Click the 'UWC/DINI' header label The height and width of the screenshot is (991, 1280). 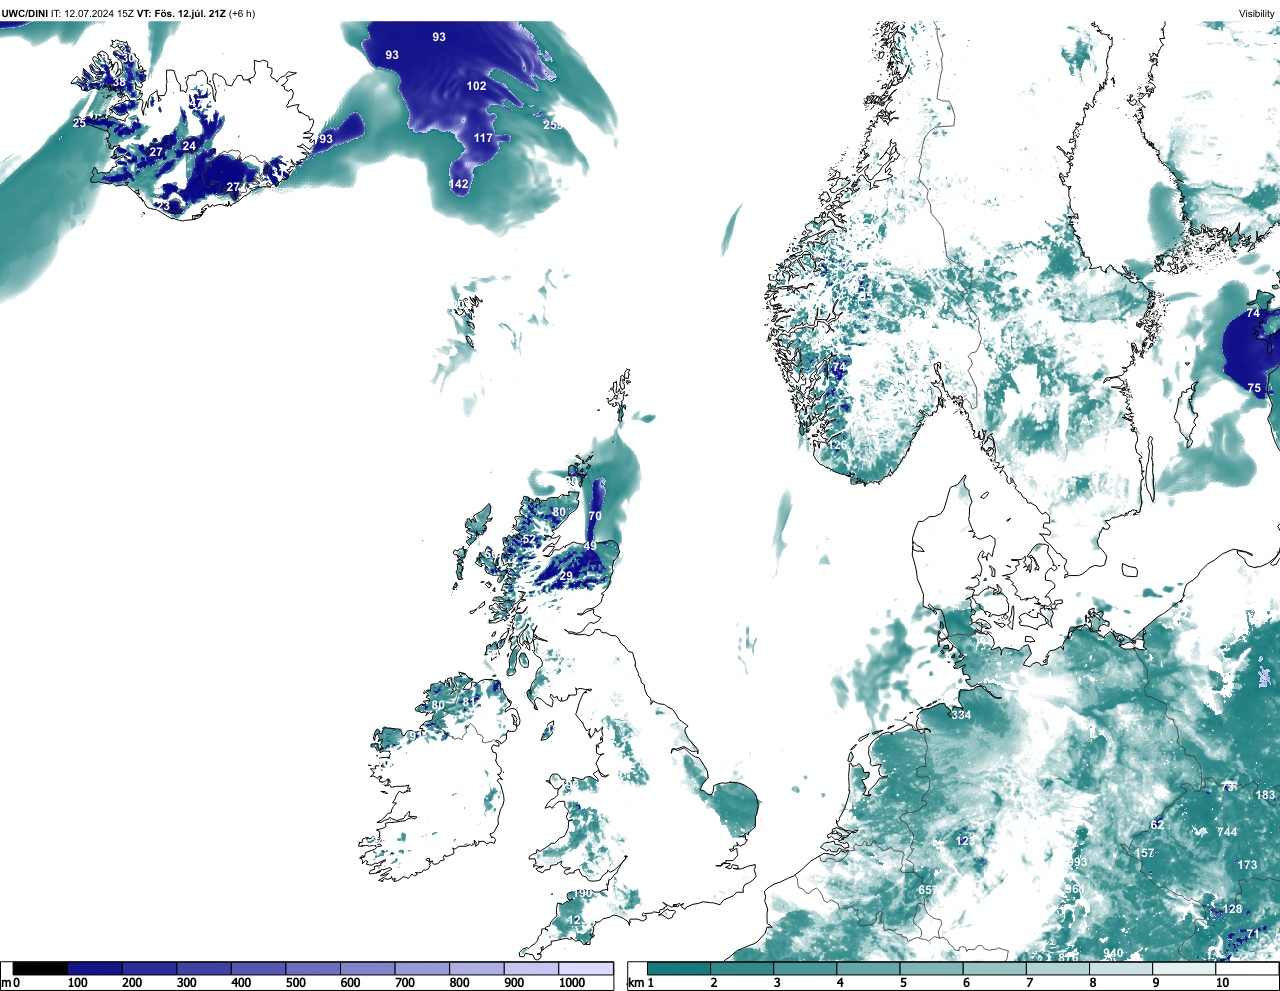pos(24,14)
